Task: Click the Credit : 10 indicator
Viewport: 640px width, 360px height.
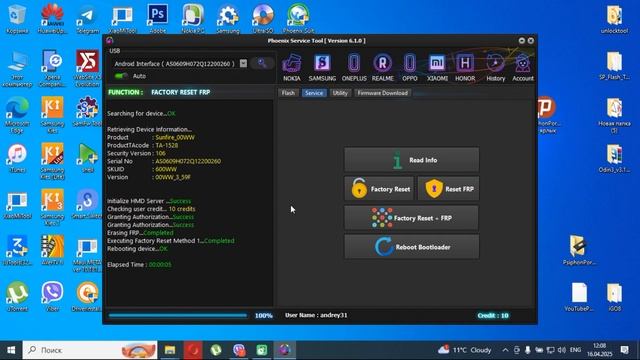Action: point(493,316)
